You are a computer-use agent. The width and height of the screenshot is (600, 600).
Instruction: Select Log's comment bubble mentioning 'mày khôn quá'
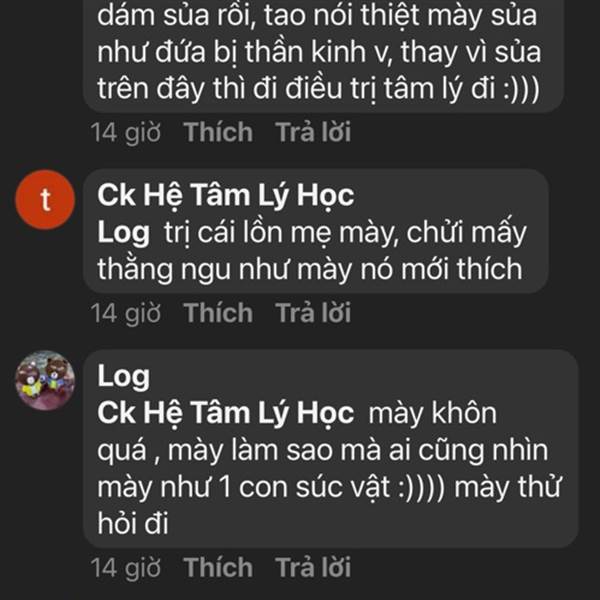point(331,448)
